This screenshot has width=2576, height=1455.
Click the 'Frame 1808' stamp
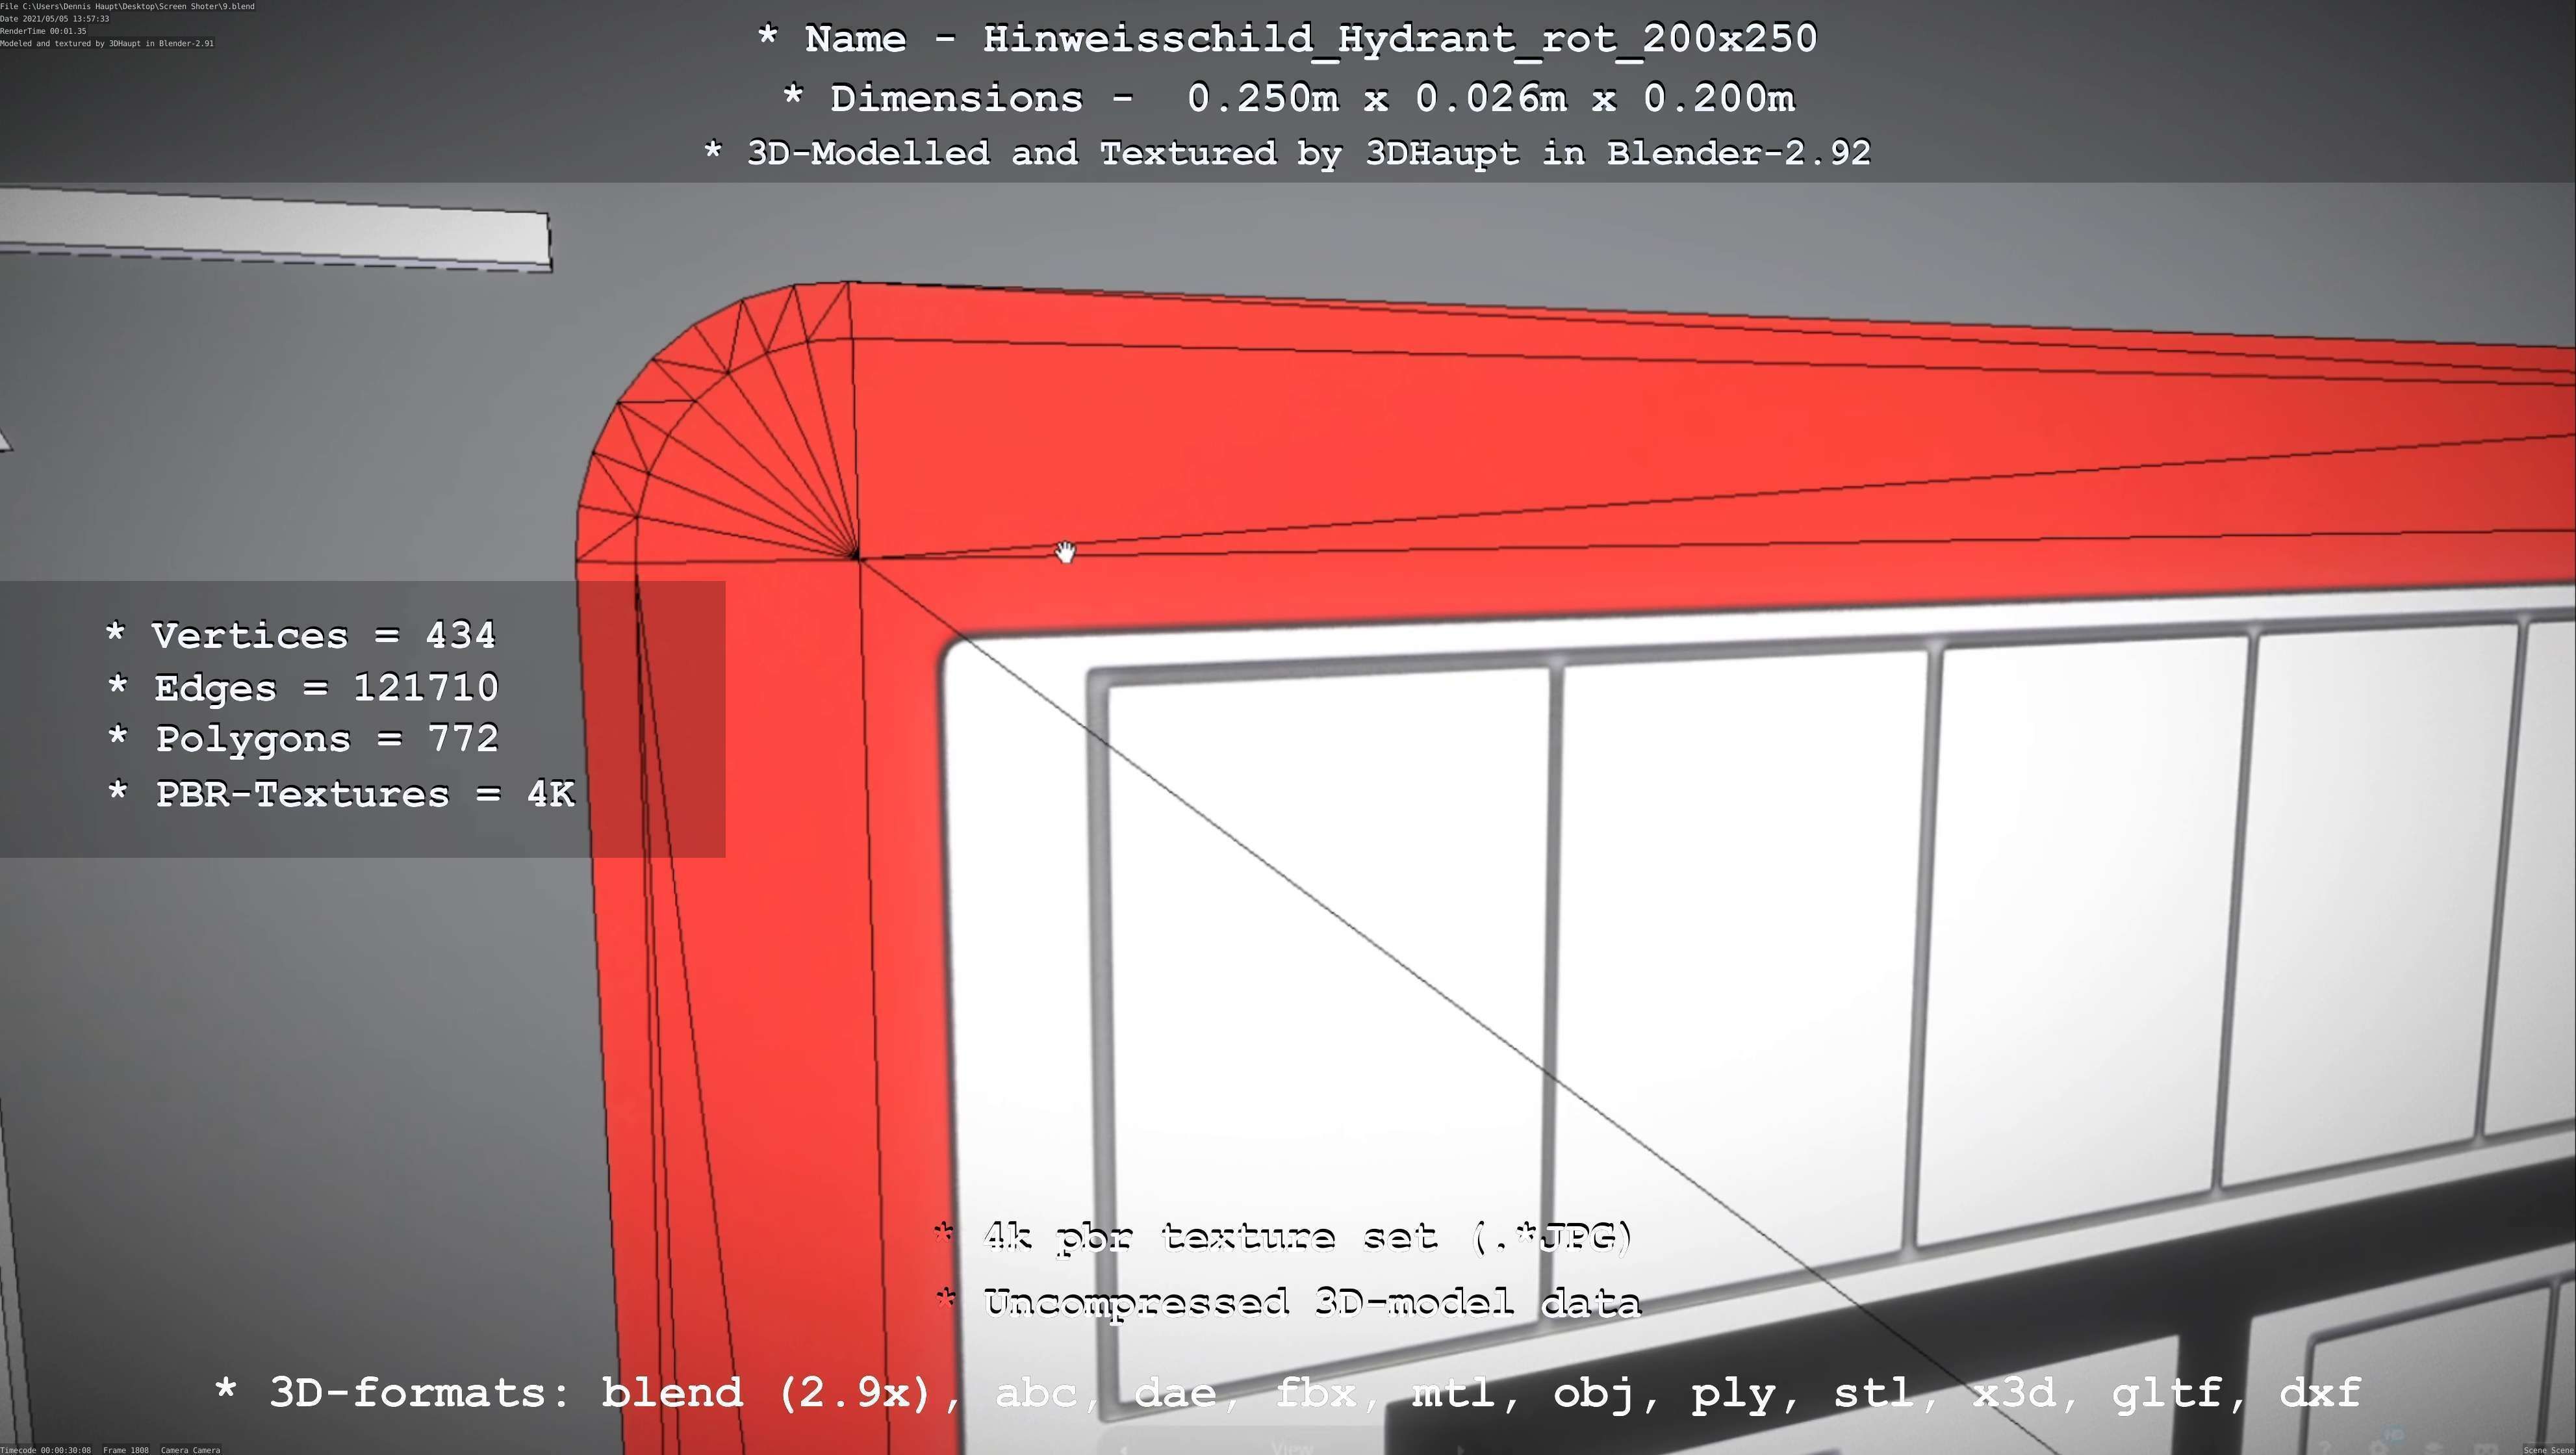pos(126,1449)
